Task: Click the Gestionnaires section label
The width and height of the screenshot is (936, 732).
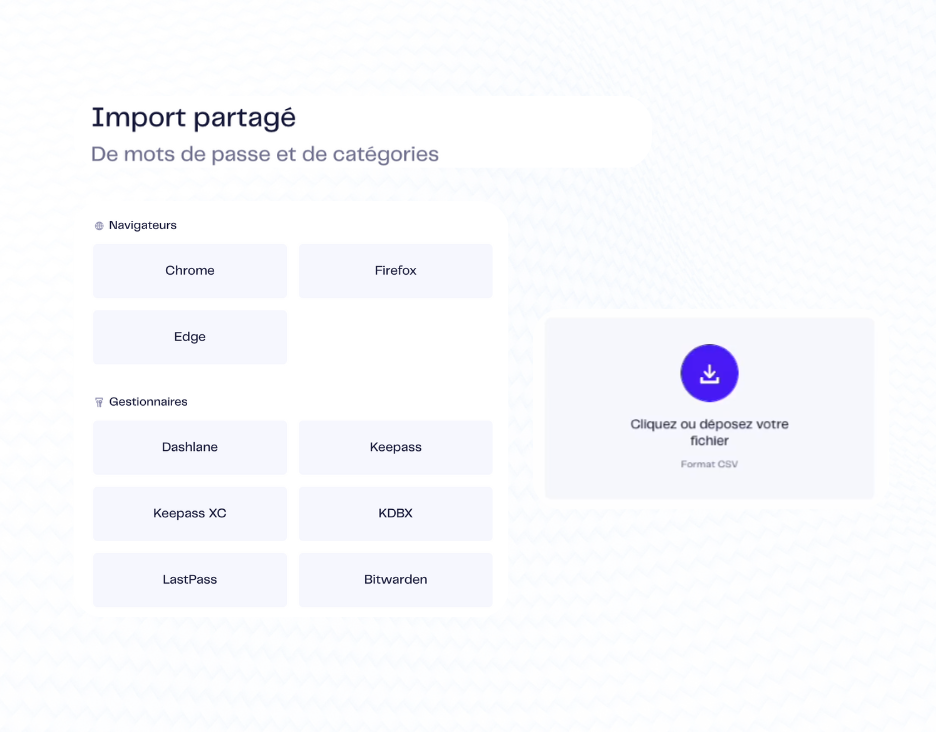Action: (148, 402)
